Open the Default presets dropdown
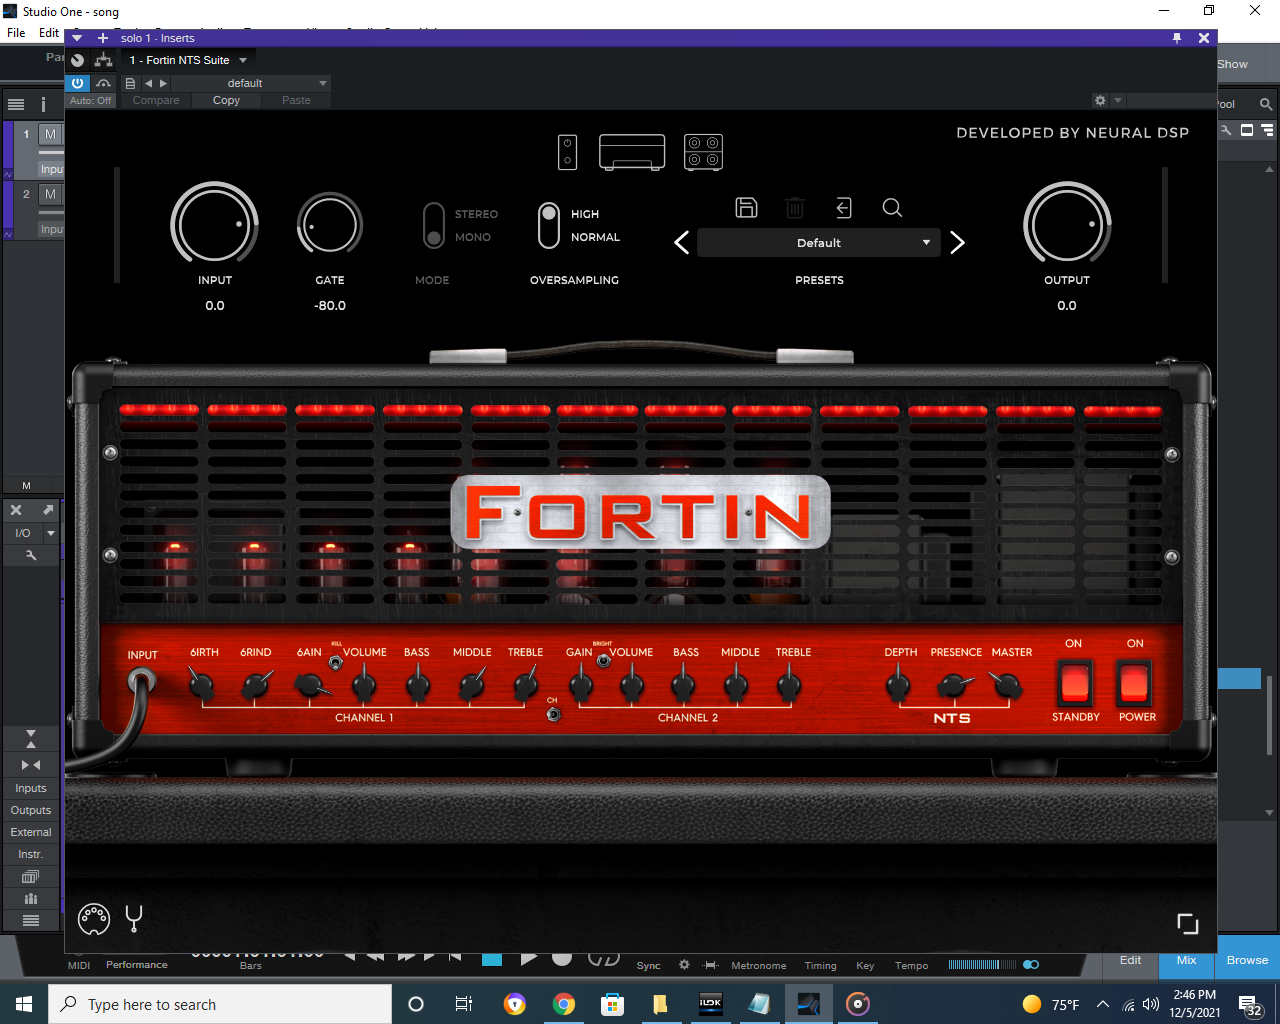The width and height of the screenshot is (1280, 1024). click(818, 243)
